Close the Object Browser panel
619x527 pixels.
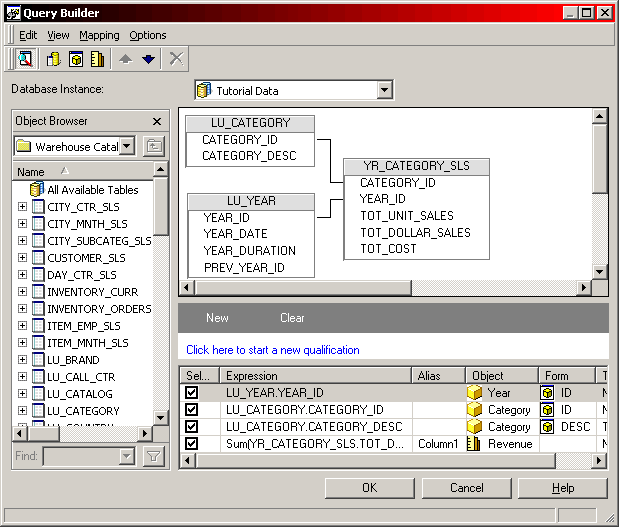point(156,121)
